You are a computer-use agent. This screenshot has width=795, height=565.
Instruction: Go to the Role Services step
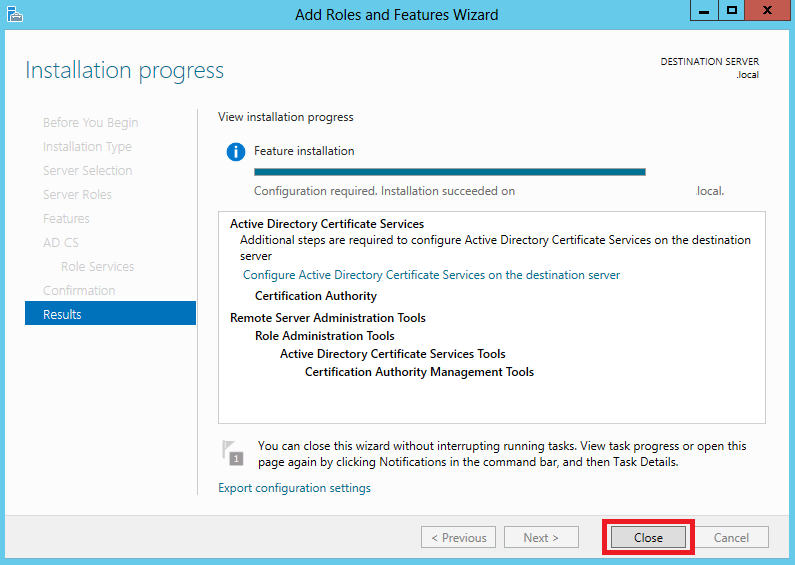click(x=97, y=266)
